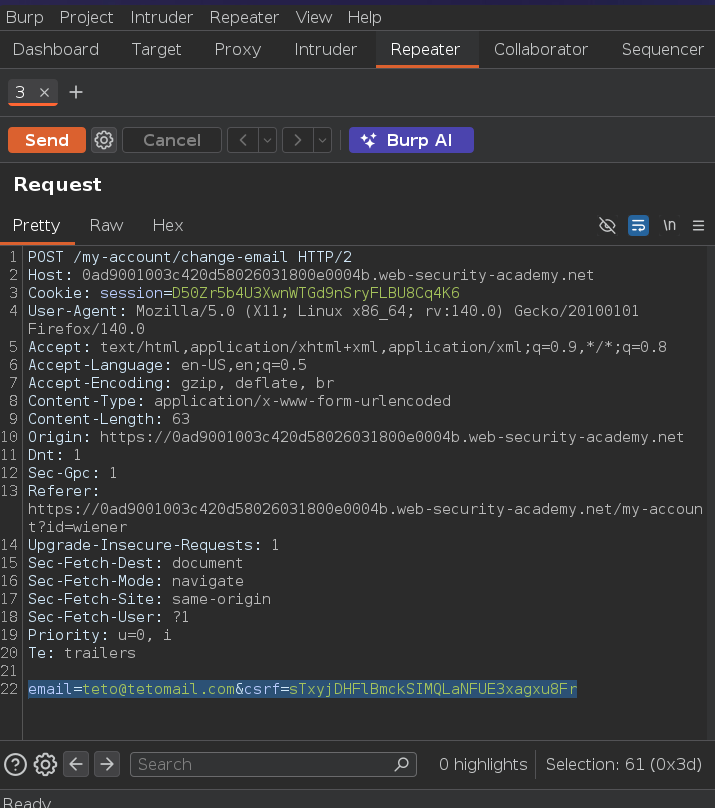Open send request settings gear
Viewport: 715px width, 808px height.
104,140
